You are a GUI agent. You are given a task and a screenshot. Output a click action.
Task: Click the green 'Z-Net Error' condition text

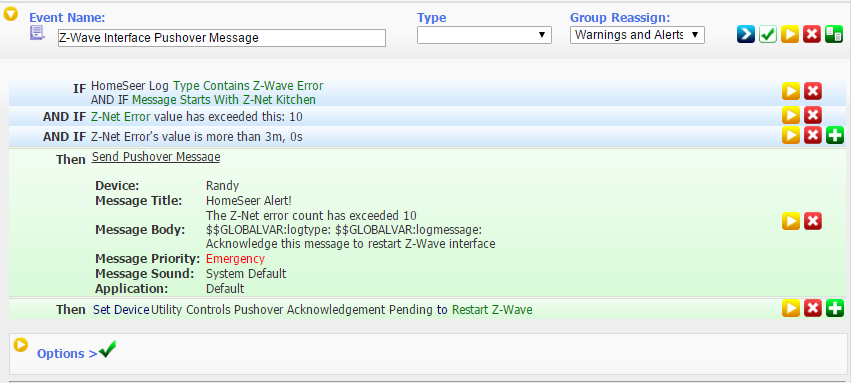tap(120, 117)
